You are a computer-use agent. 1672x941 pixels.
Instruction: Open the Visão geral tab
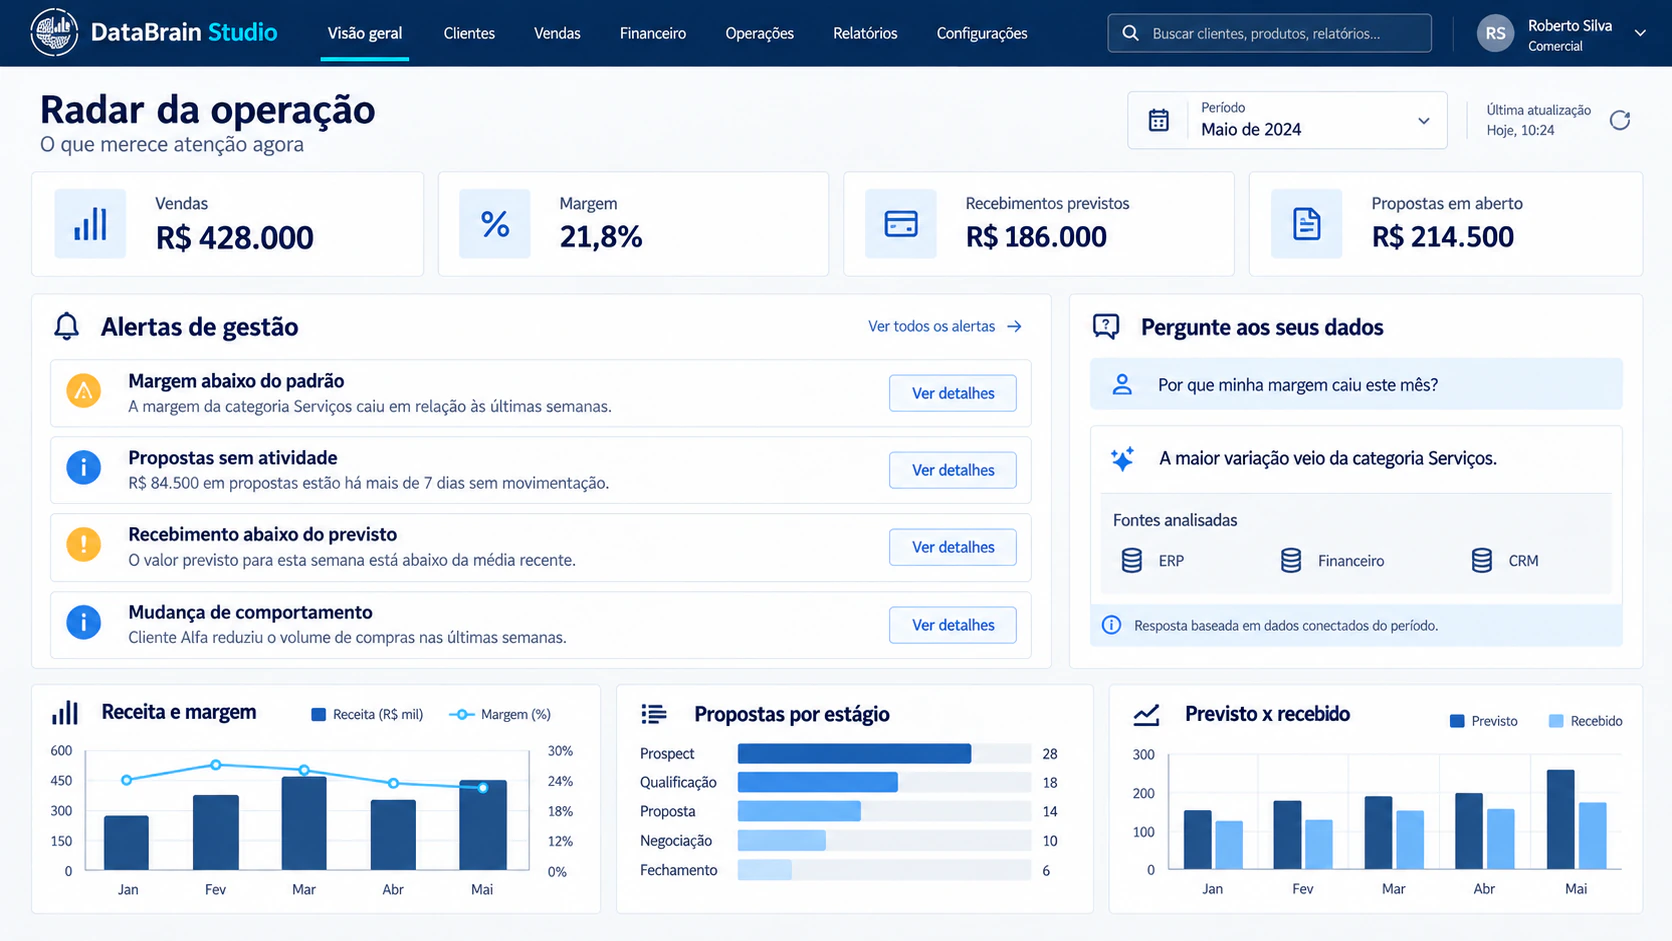[365, 33]
